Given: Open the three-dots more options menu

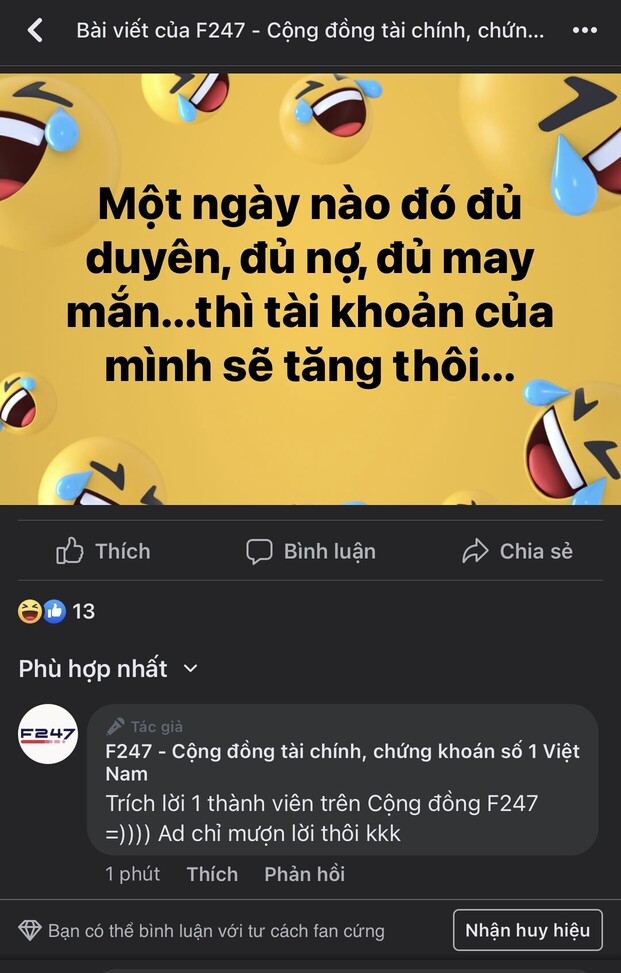Looking at the screenshot, I should 584,30.
